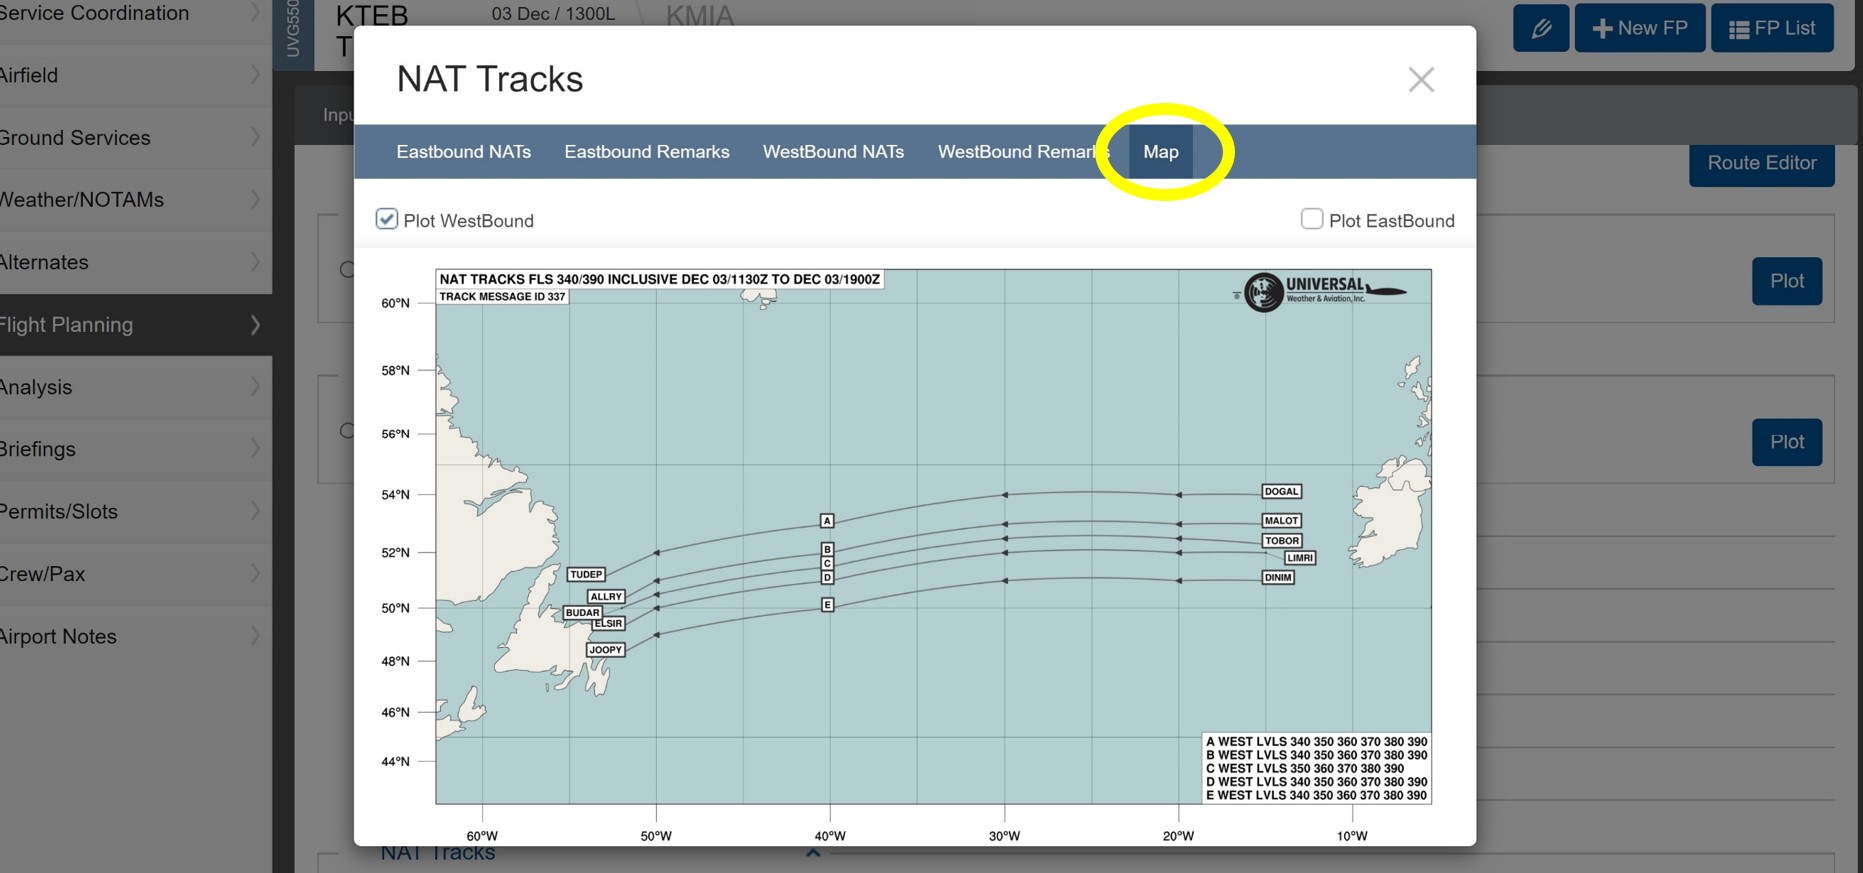Click the Universal Weather & Aviation logo
Viewport: 1863px width, 873px height.
point(1320,291)
